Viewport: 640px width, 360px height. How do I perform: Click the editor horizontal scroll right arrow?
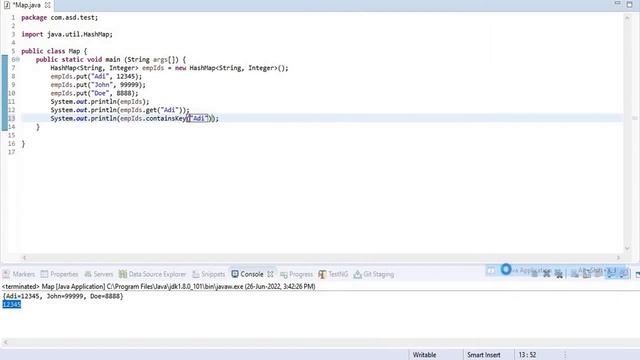[618, 258]
